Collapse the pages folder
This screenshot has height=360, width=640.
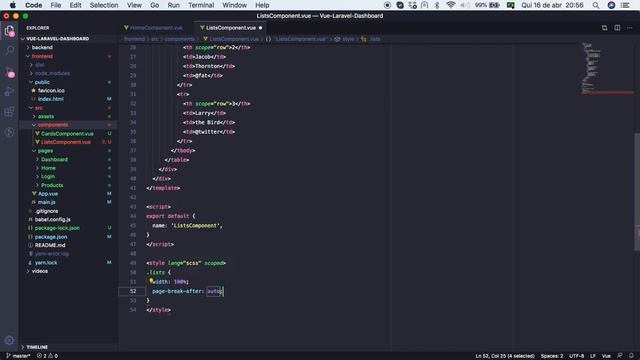[45, 151]
